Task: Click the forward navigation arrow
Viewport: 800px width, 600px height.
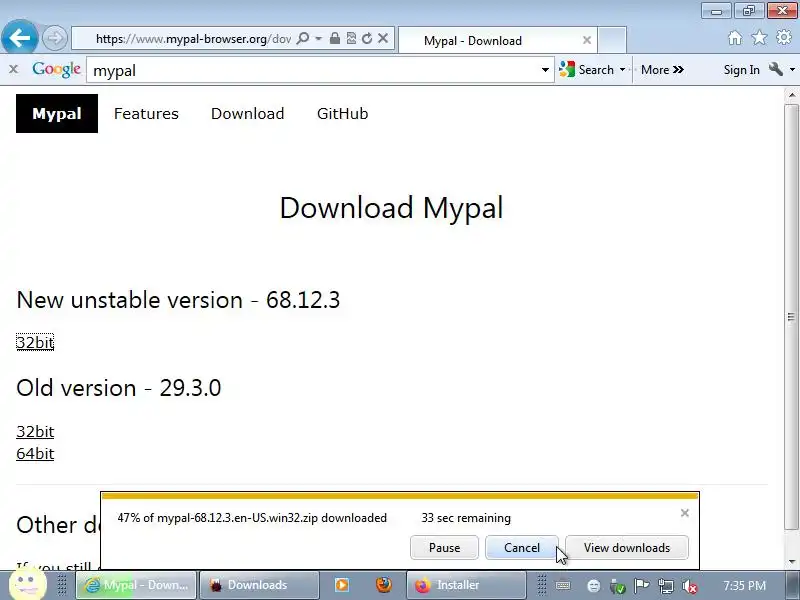Action: [54, 38]
